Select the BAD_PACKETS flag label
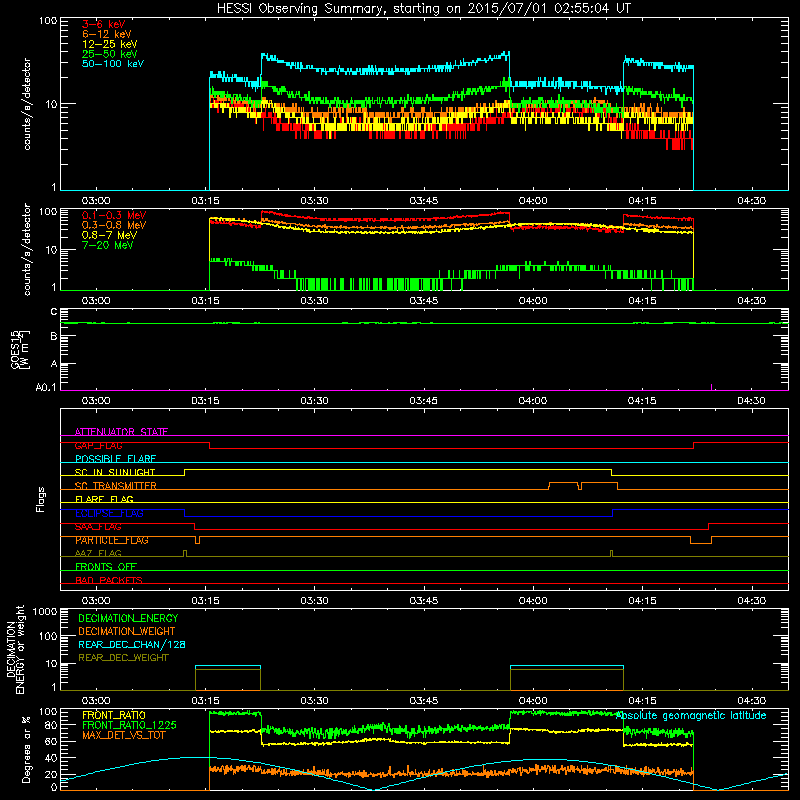Viewport: 800px width, 800px height. coord(109,580)
